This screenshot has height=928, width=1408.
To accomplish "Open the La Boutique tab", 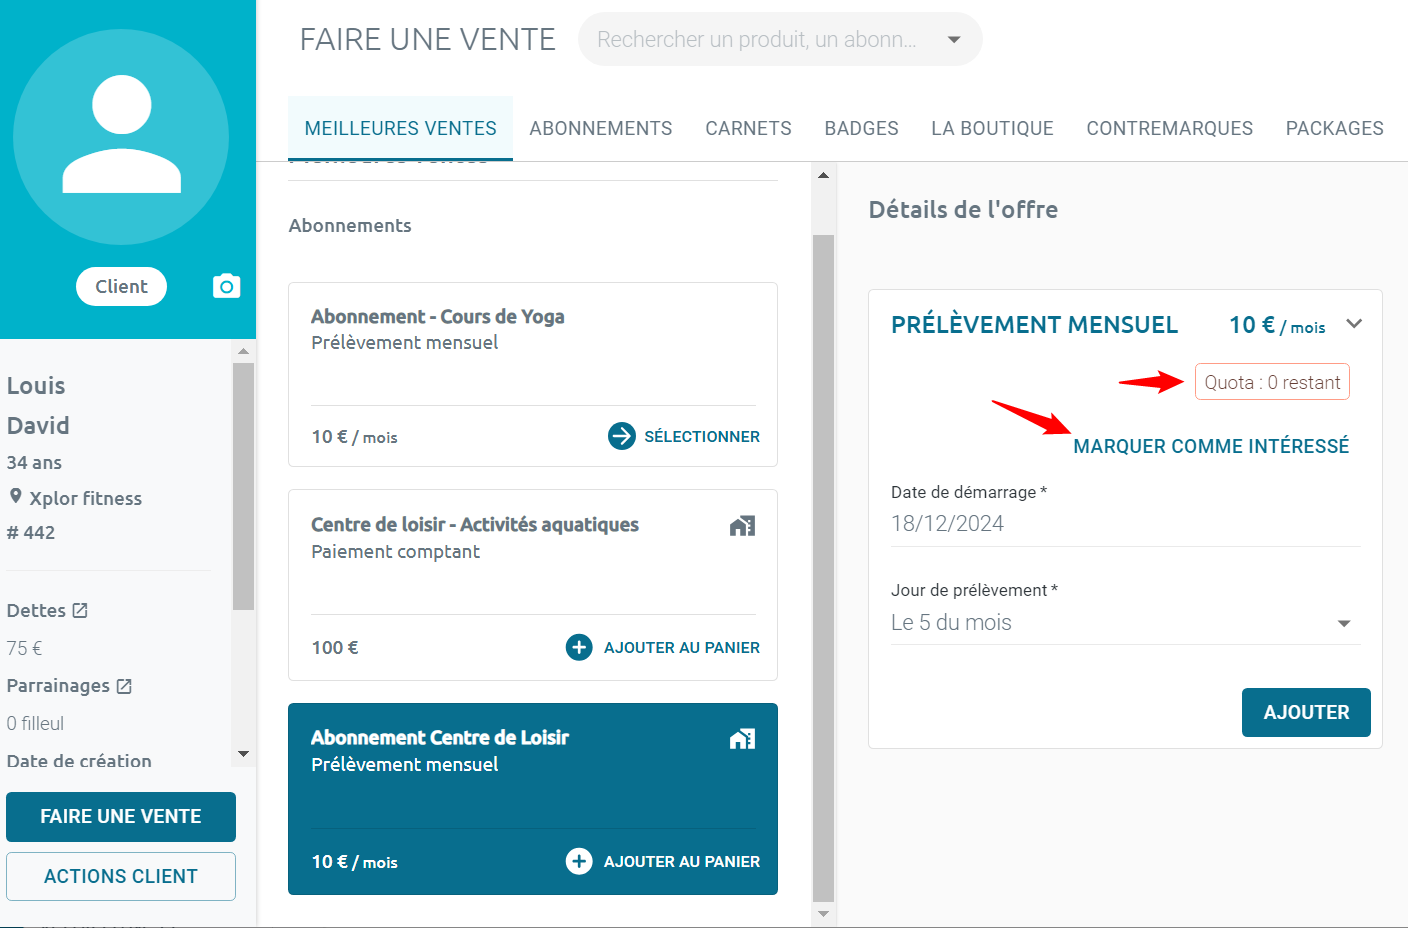I will (x=992, y=128).
